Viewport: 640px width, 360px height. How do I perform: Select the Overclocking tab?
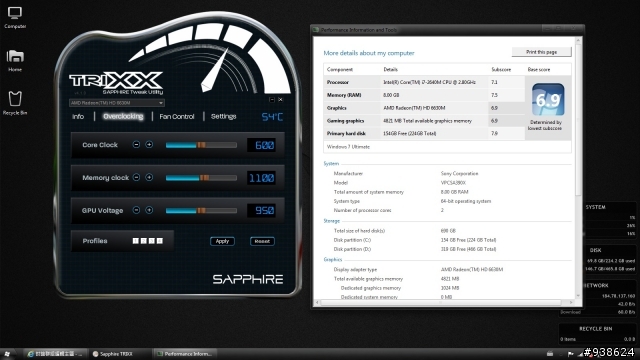point(123,116)
